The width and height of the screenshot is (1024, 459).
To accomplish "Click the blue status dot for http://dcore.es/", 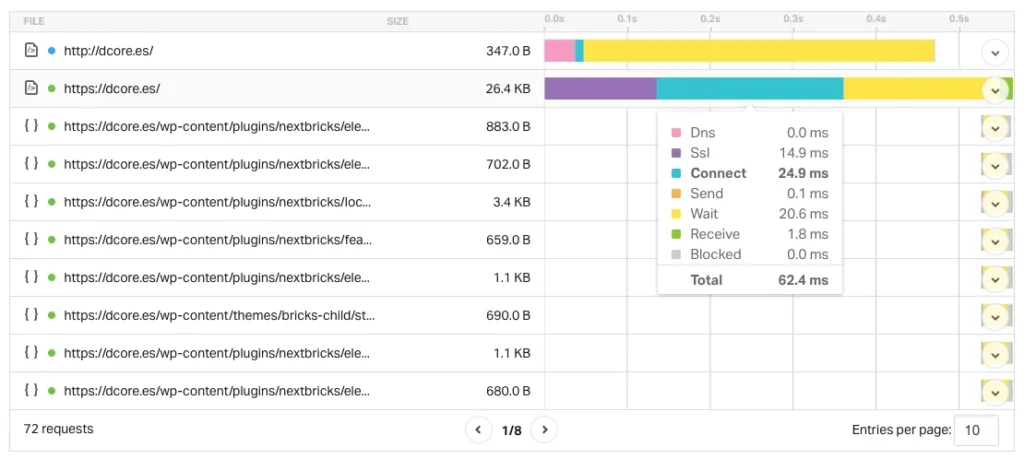I will (51, 50).
